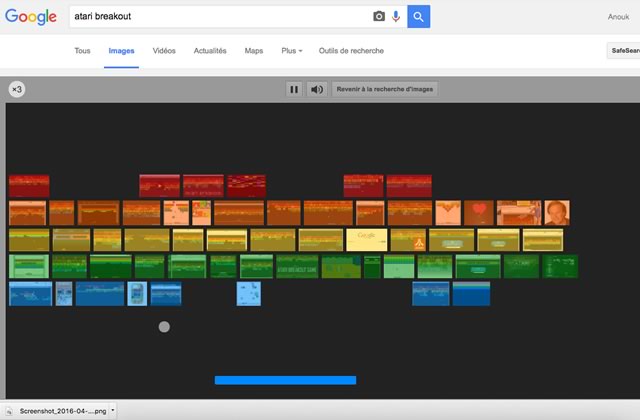640x420 pixels.
Task: Click the yellow Google logo brick
Action: point(366,240)
